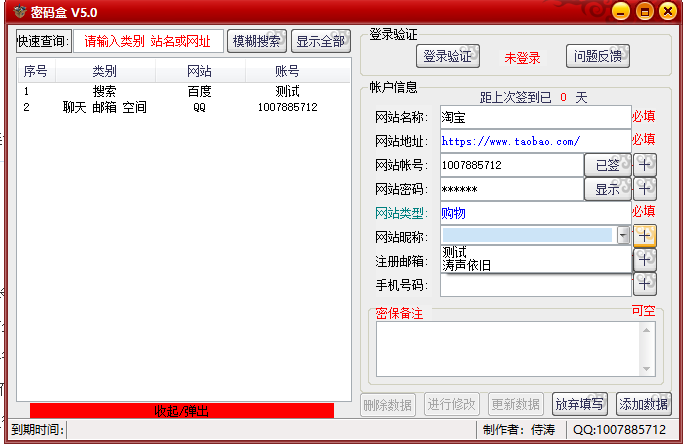Sort by the 类别 column header

pos(105,71)
